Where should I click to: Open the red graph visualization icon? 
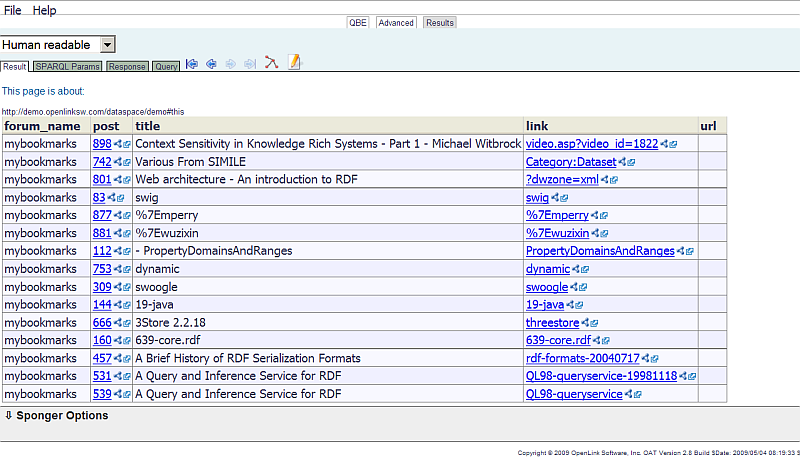pyautogui.click(x=271, y=63)
